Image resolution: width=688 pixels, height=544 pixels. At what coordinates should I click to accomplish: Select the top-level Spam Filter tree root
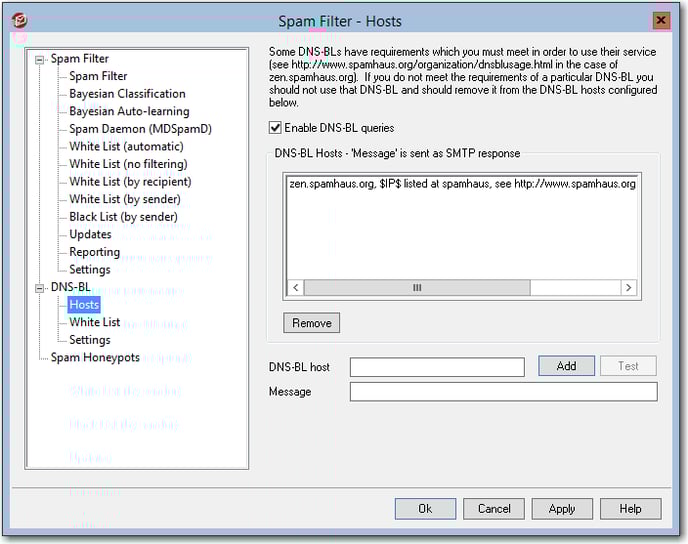79,59
